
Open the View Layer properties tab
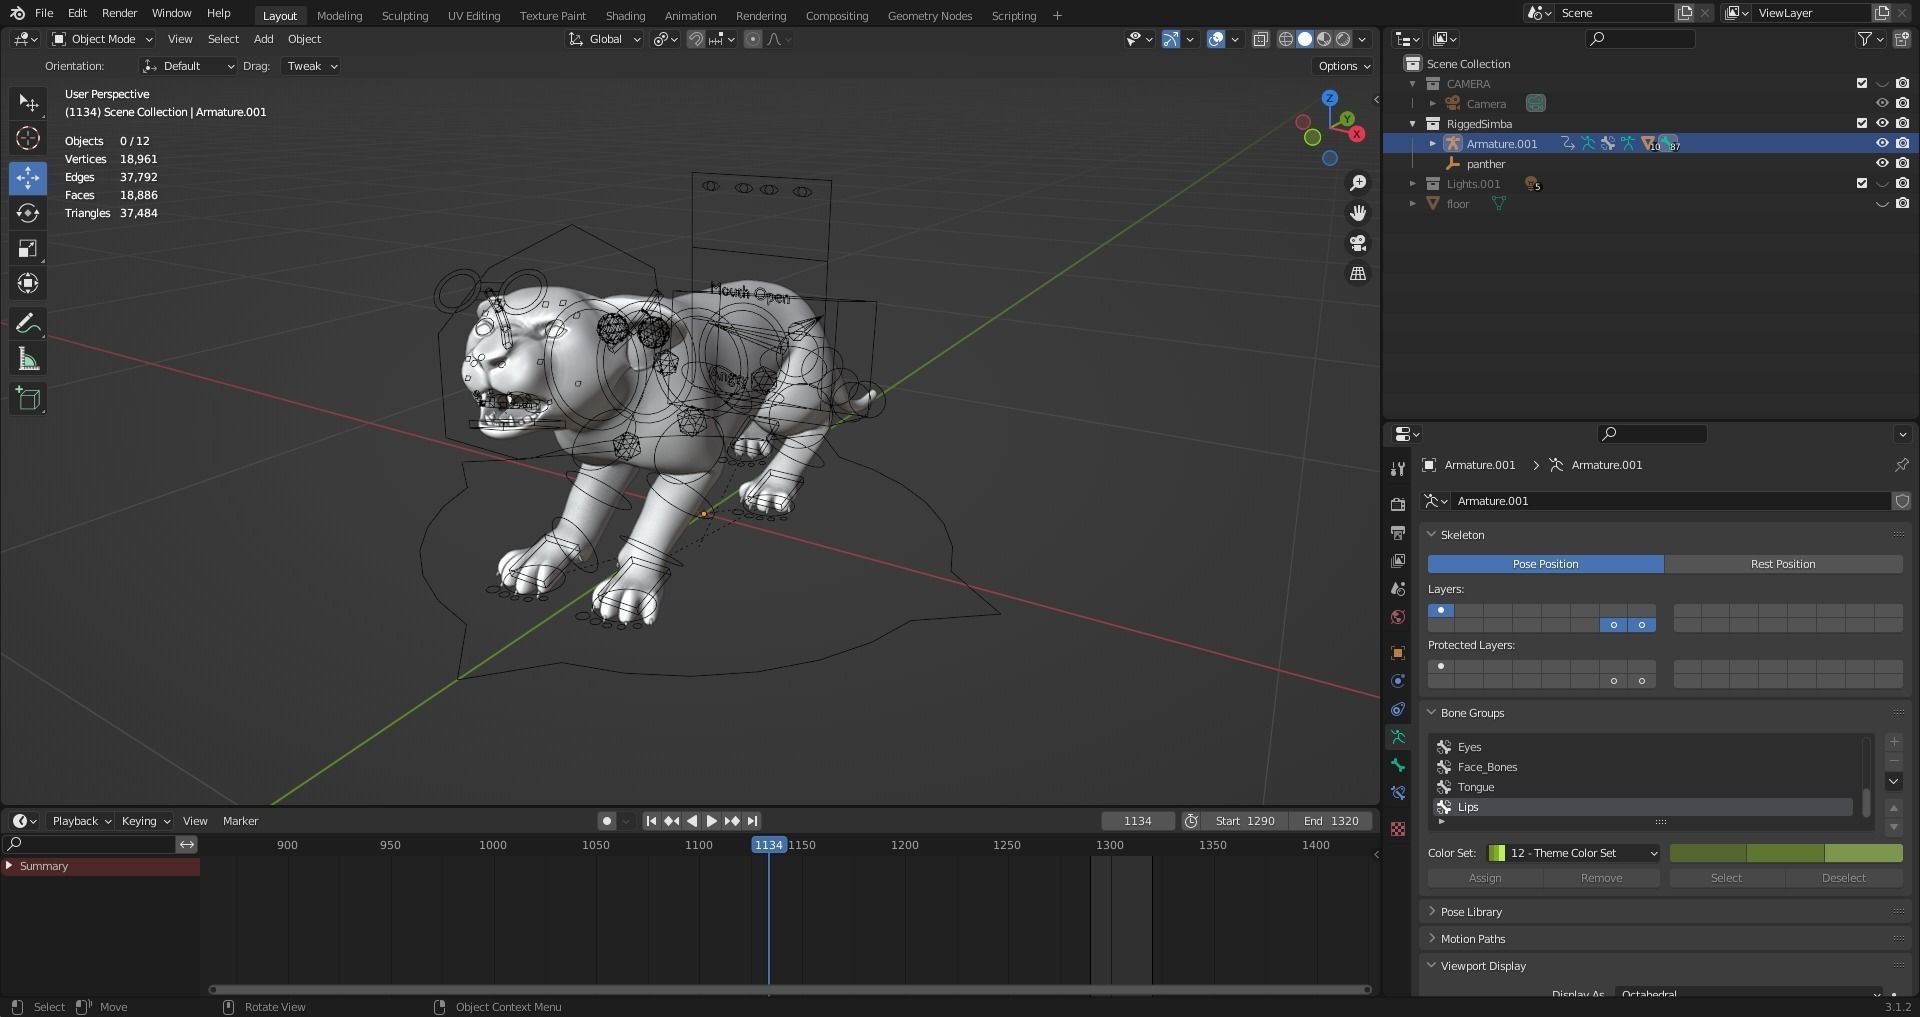point(1398,560)
